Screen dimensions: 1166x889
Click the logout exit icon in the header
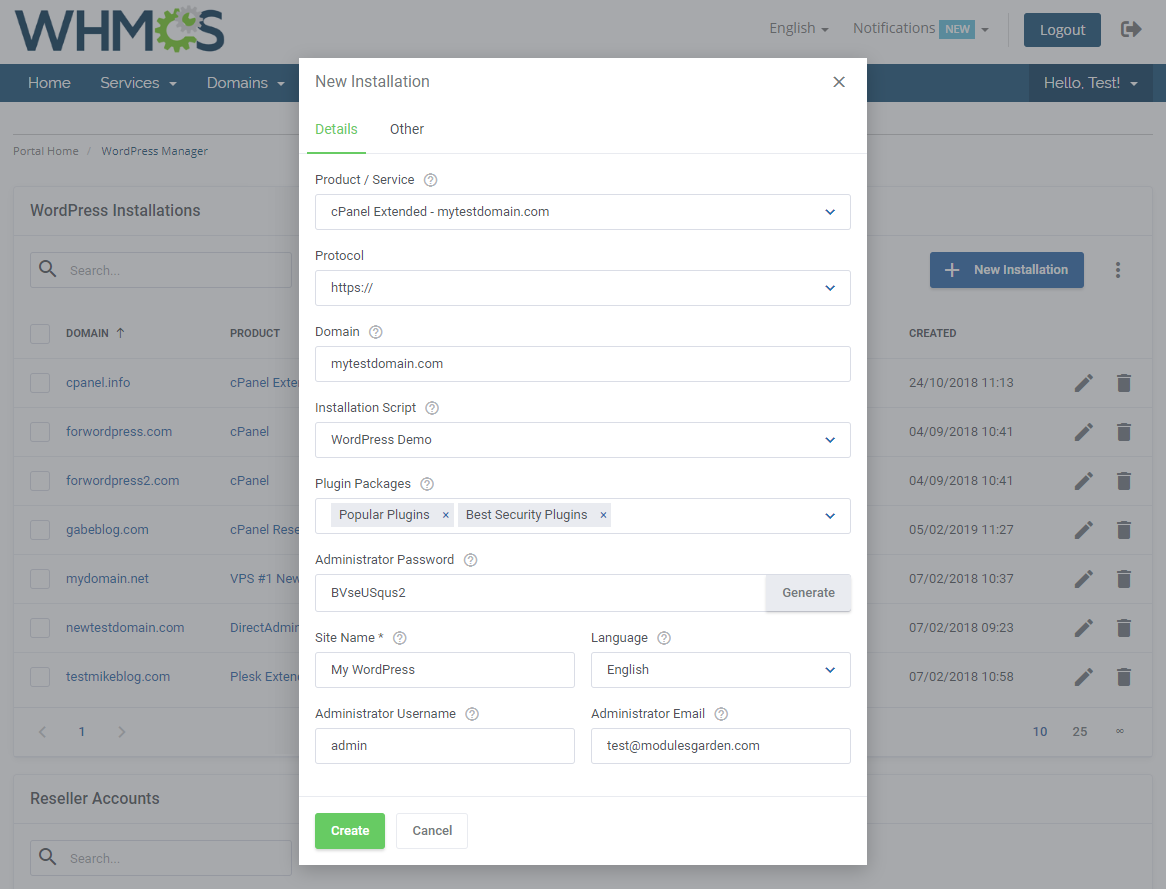tap(1131, 30)
